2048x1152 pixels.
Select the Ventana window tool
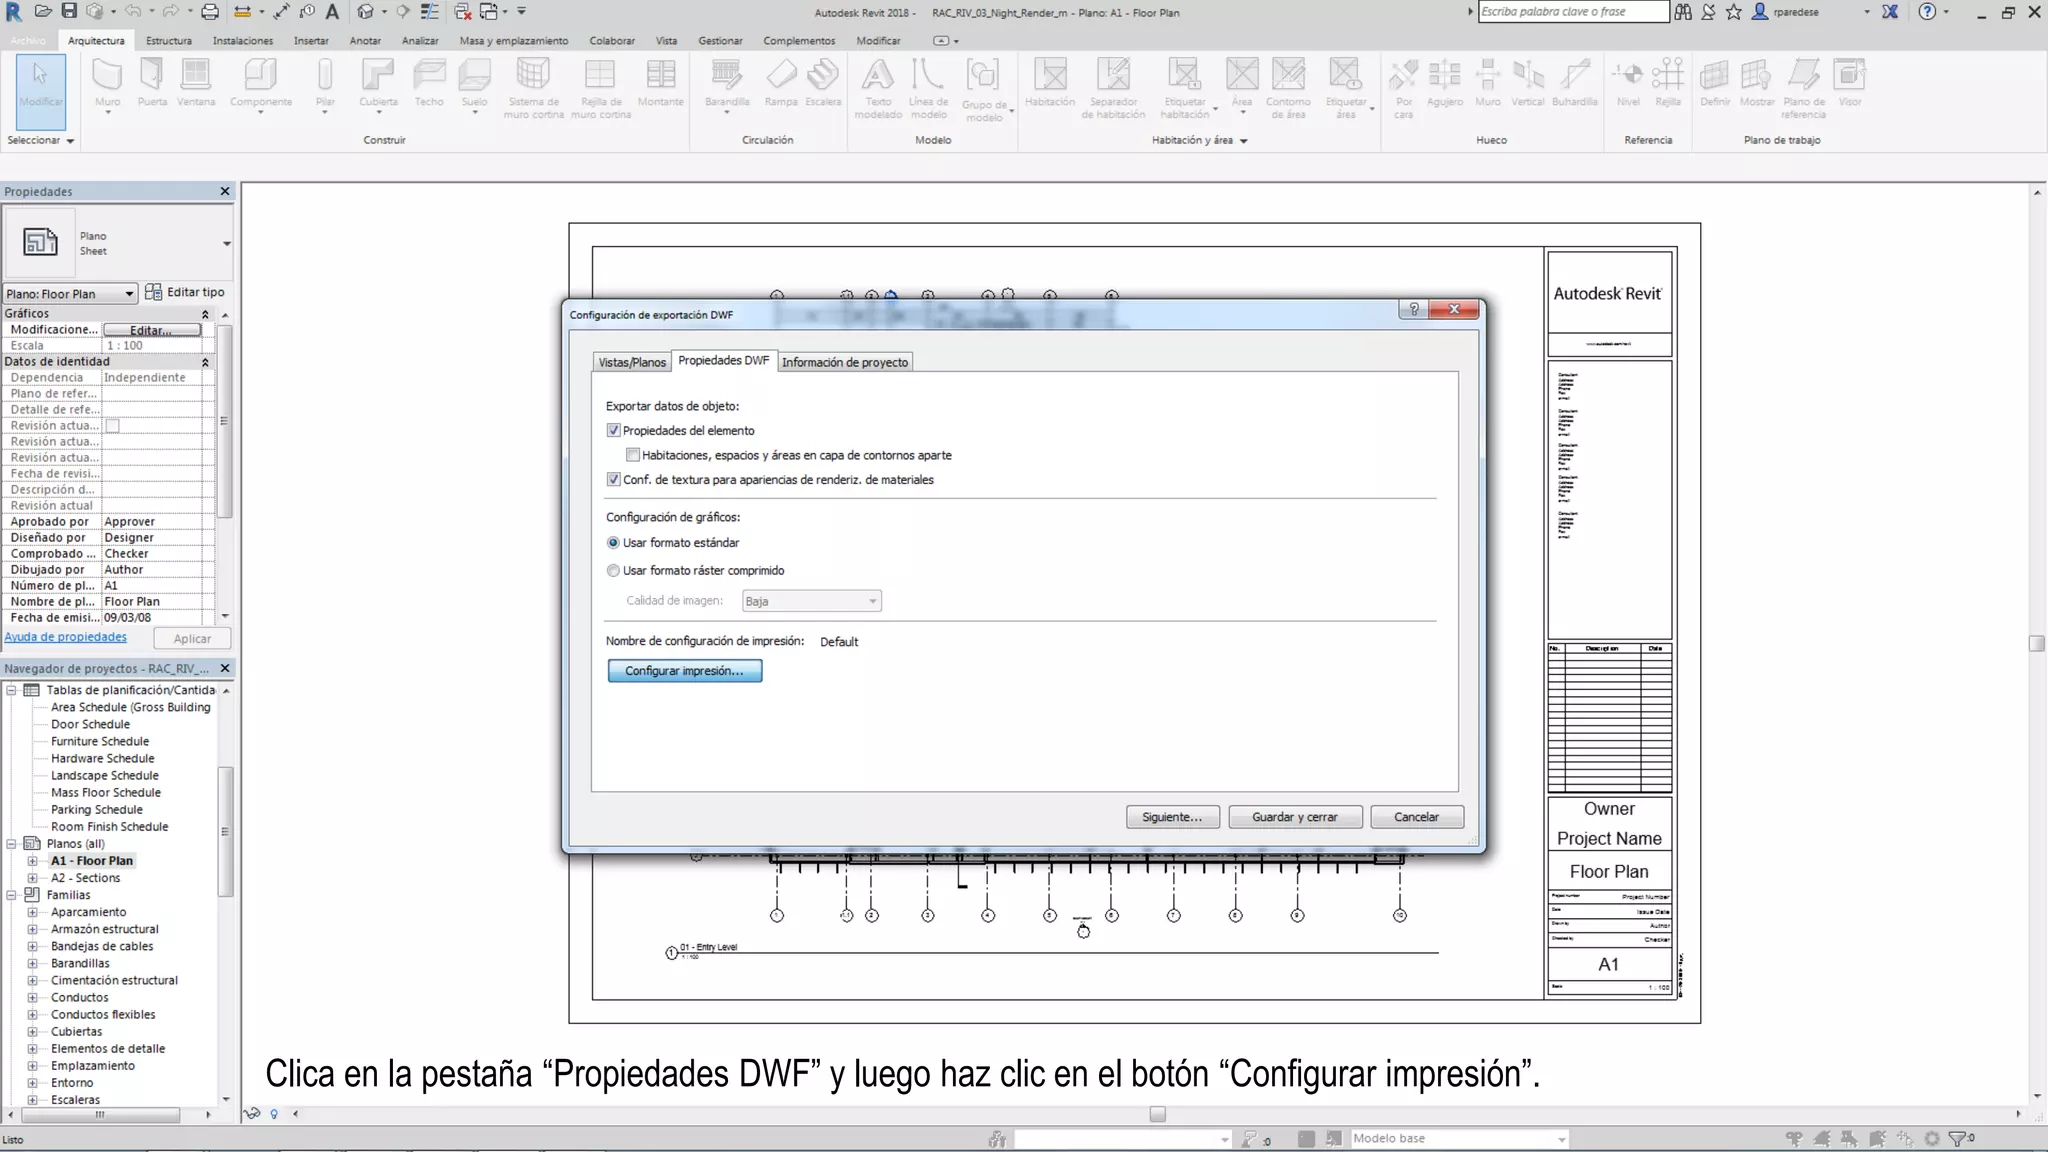196,83
